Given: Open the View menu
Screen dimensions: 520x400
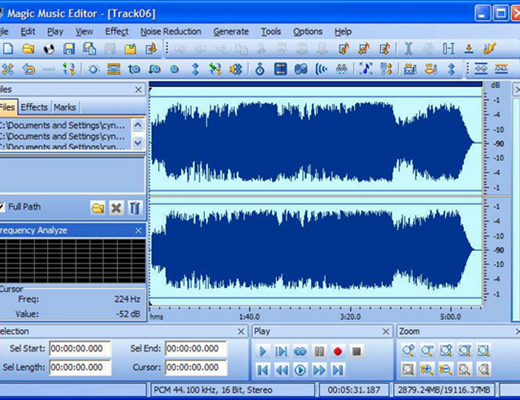Looking at the screenshot, I should (84, 32).
